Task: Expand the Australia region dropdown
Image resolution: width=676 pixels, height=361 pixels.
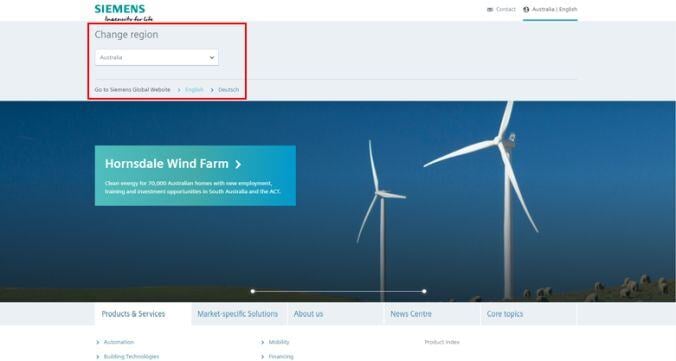Action: (156, 57)
